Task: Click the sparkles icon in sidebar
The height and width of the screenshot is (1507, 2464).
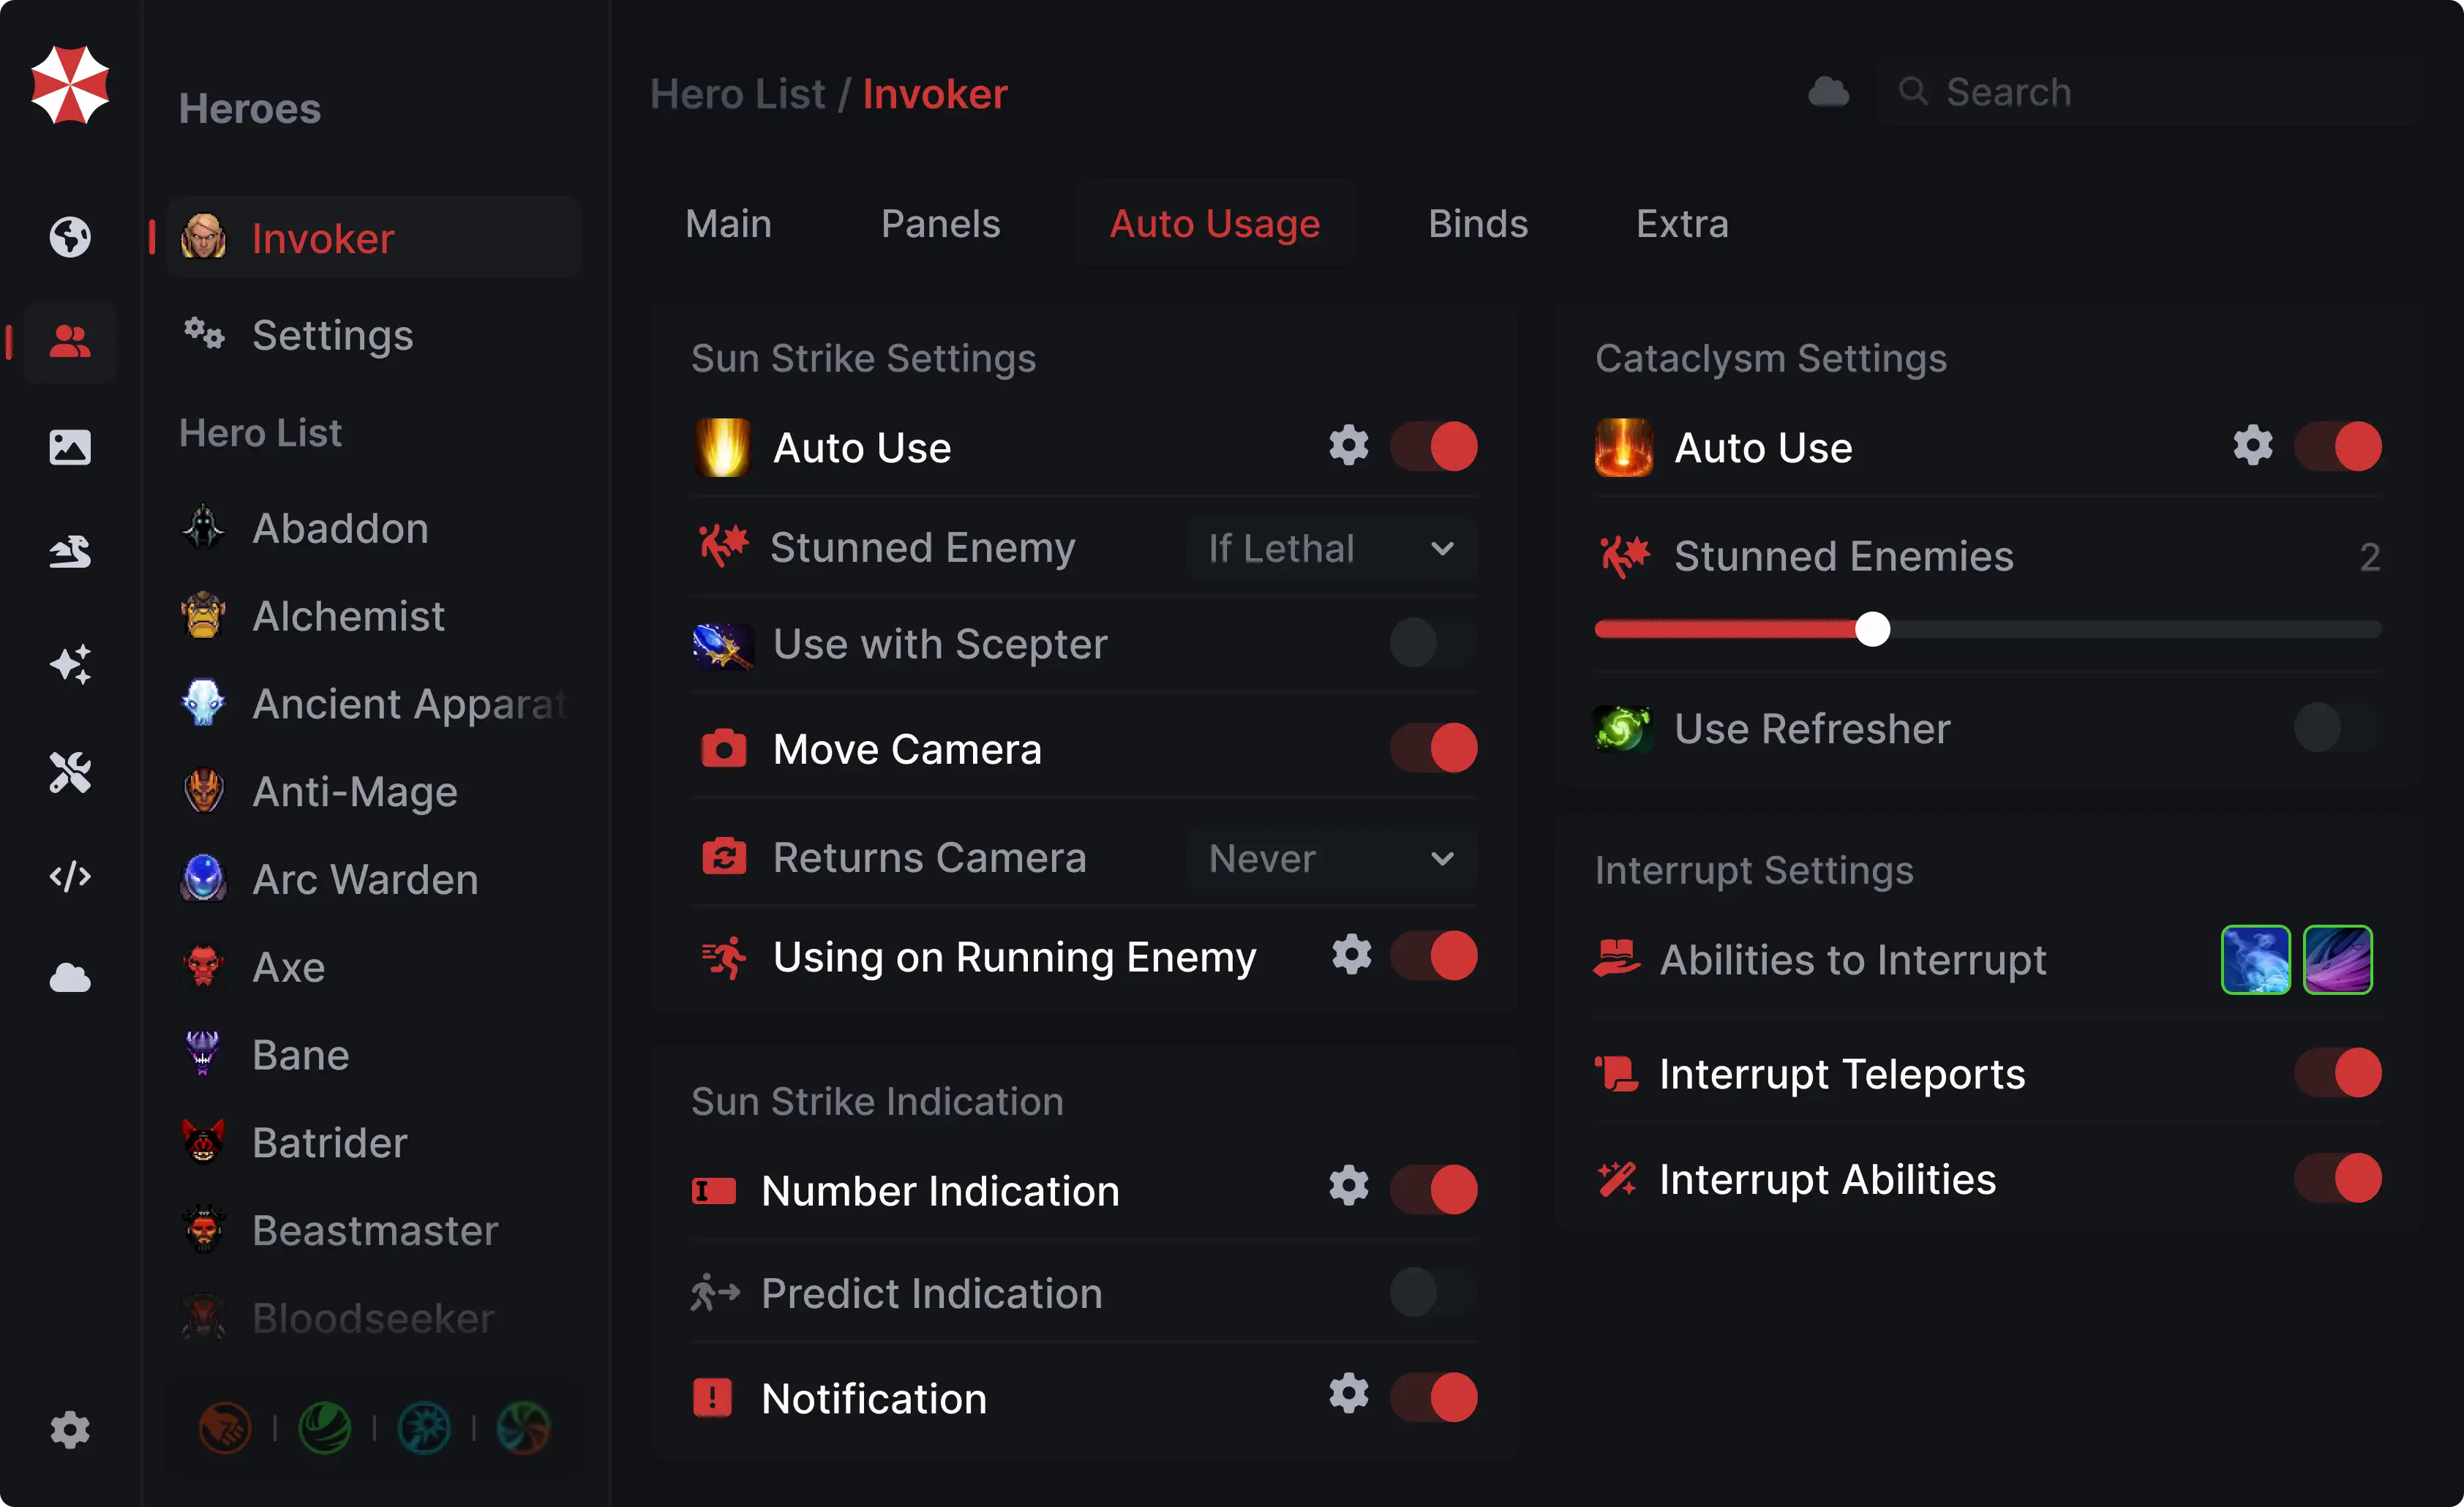Action: [70, 664]
